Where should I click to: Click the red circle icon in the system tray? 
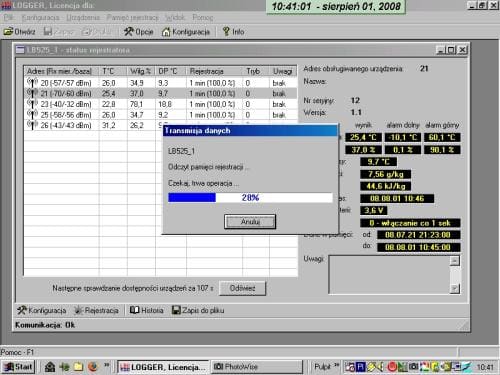(x=392, y=367)
